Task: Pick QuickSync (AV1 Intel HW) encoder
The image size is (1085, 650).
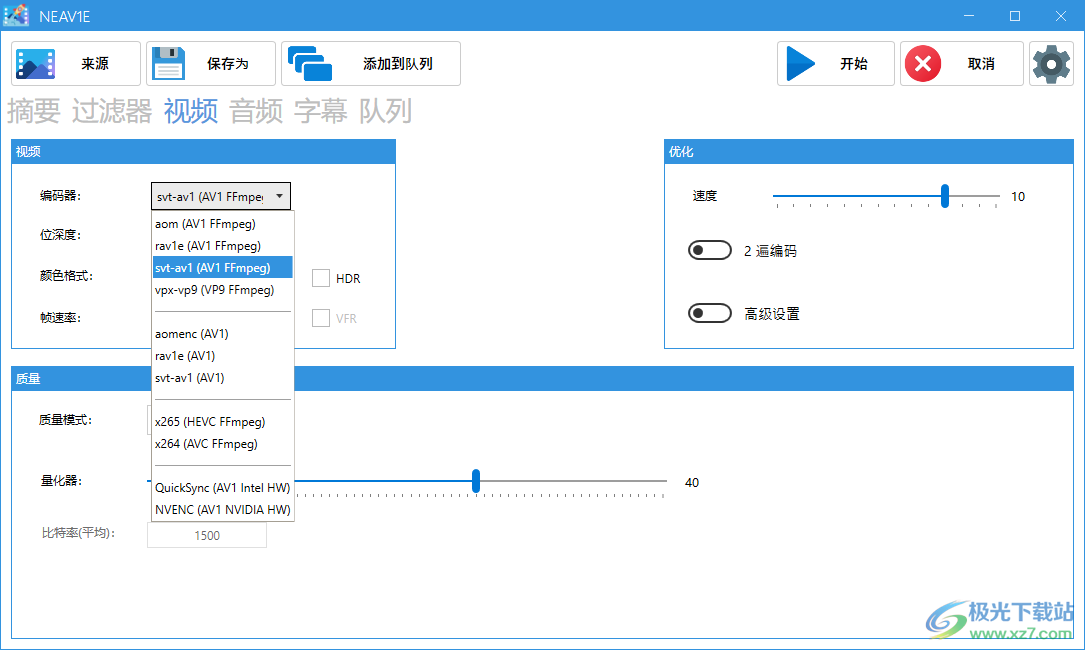Action: click(x=222, y=488)
